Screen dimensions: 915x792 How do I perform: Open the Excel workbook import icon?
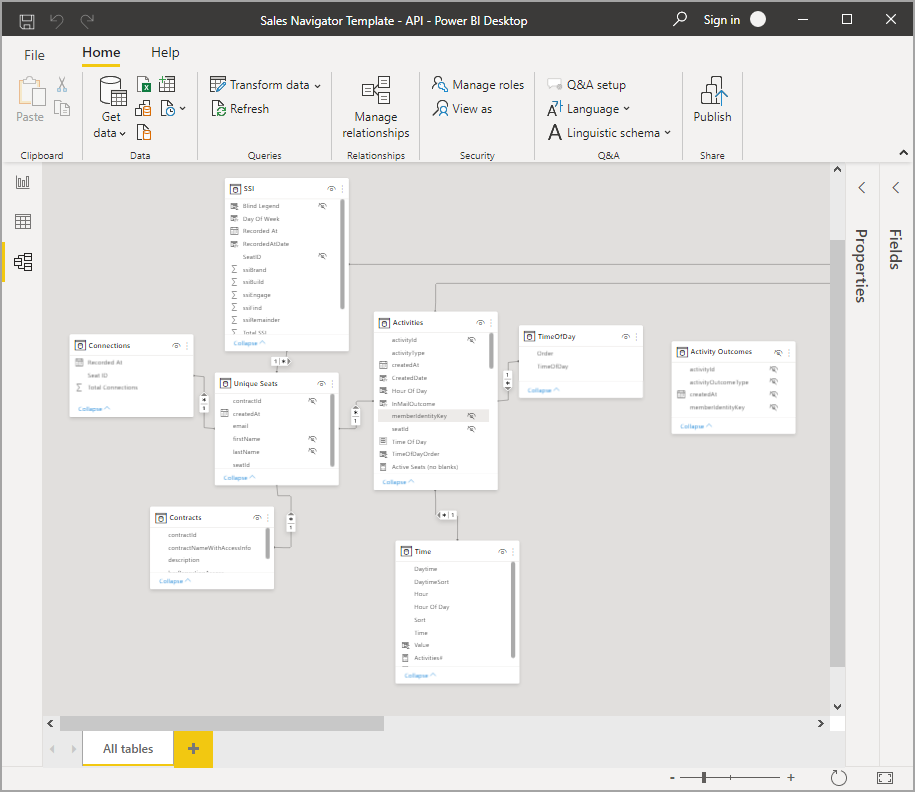pyautogui.click(x=144, y=84)
